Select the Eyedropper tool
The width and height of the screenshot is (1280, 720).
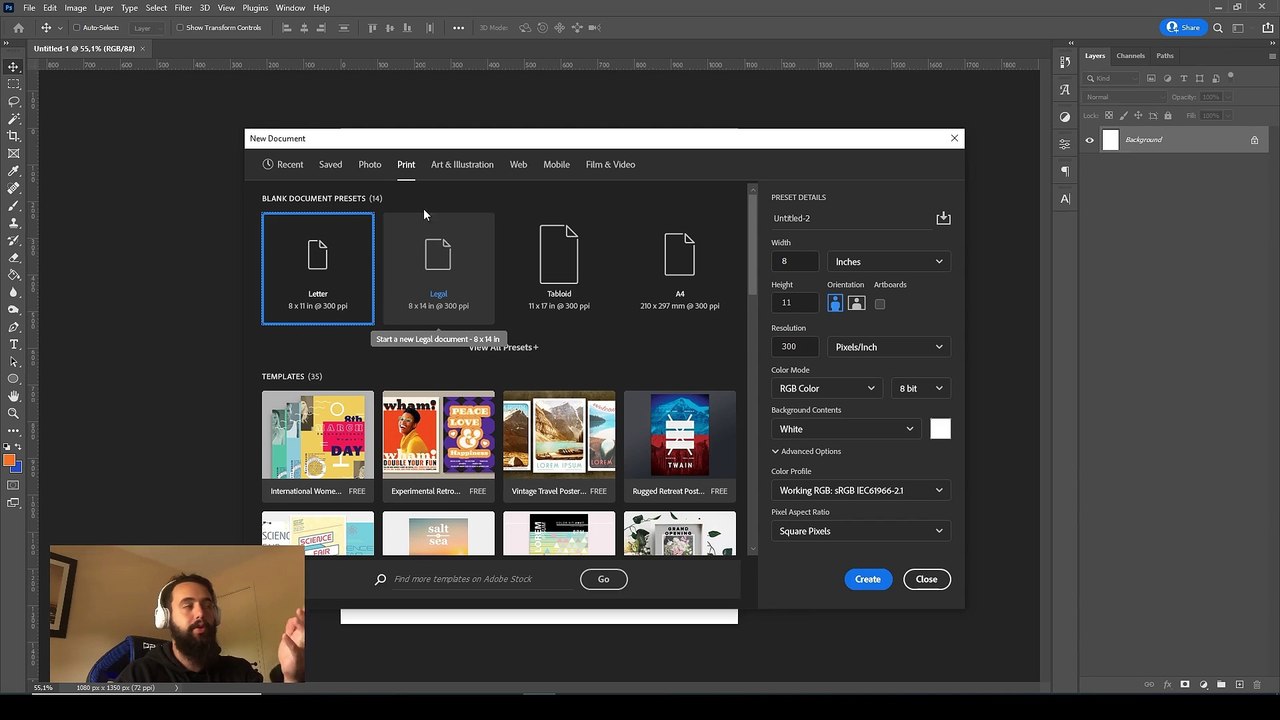click(13, 171)
